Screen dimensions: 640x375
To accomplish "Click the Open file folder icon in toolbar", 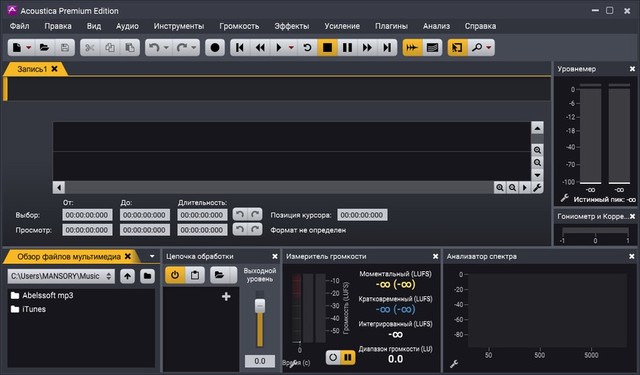I will pos(44,48).
